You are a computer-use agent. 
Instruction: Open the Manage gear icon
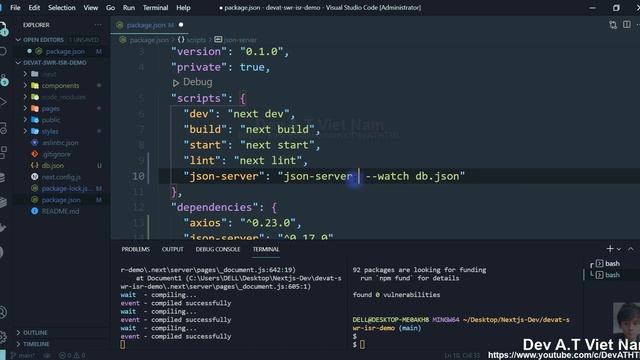click(3, 336)
